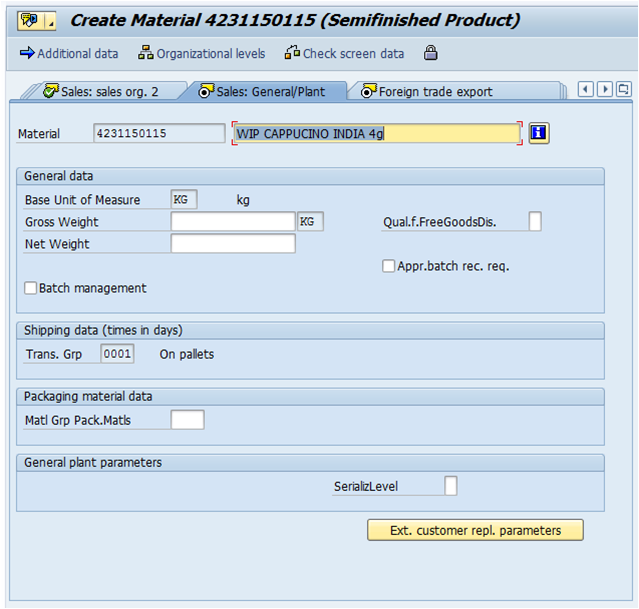Click the Trans. Grp field

tap(117, 354)
